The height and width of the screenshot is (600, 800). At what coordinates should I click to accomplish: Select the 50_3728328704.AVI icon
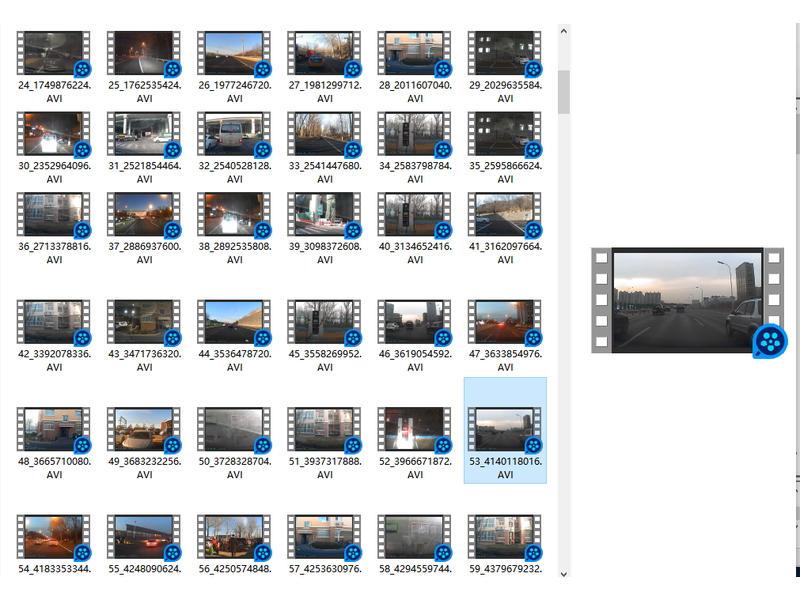tap(235, 430)
